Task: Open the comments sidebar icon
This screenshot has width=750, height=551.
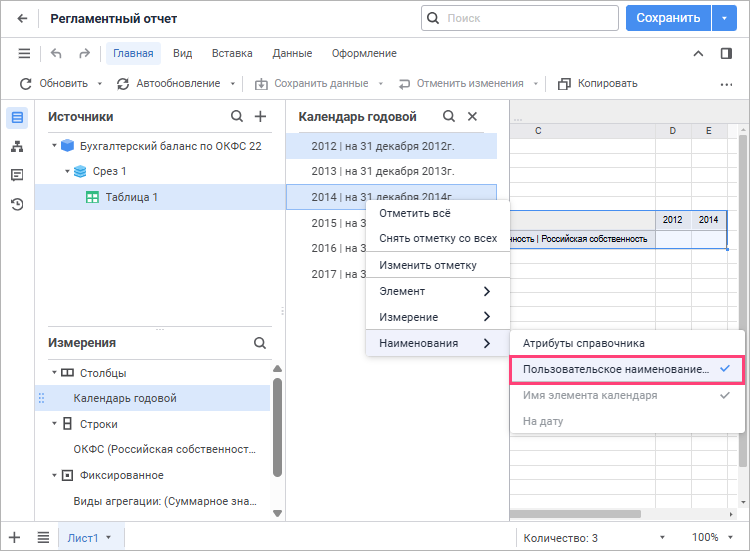Action: coord(17,175)
